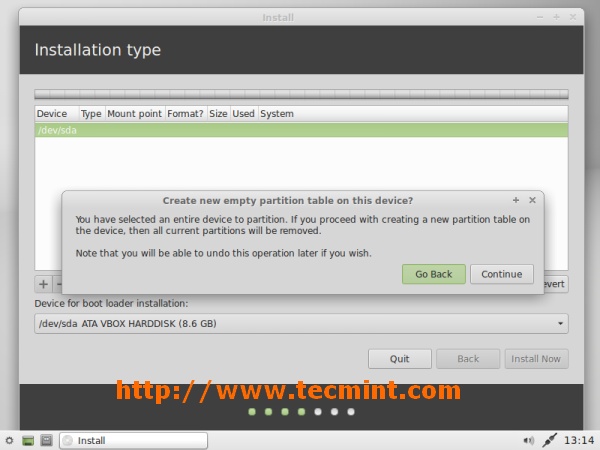Add a partition with the plus button
The height and width of the screenshot is (450, 600).
pos(43,284)
